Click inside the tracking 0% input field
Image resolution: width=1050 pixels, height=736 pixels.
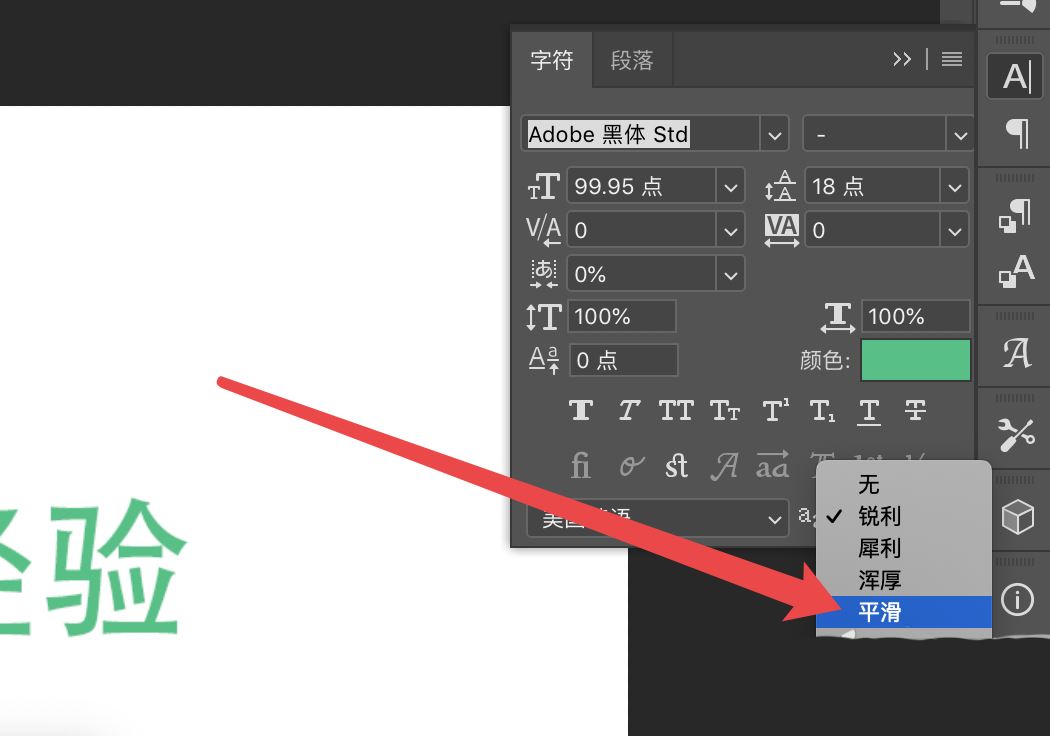640,273
